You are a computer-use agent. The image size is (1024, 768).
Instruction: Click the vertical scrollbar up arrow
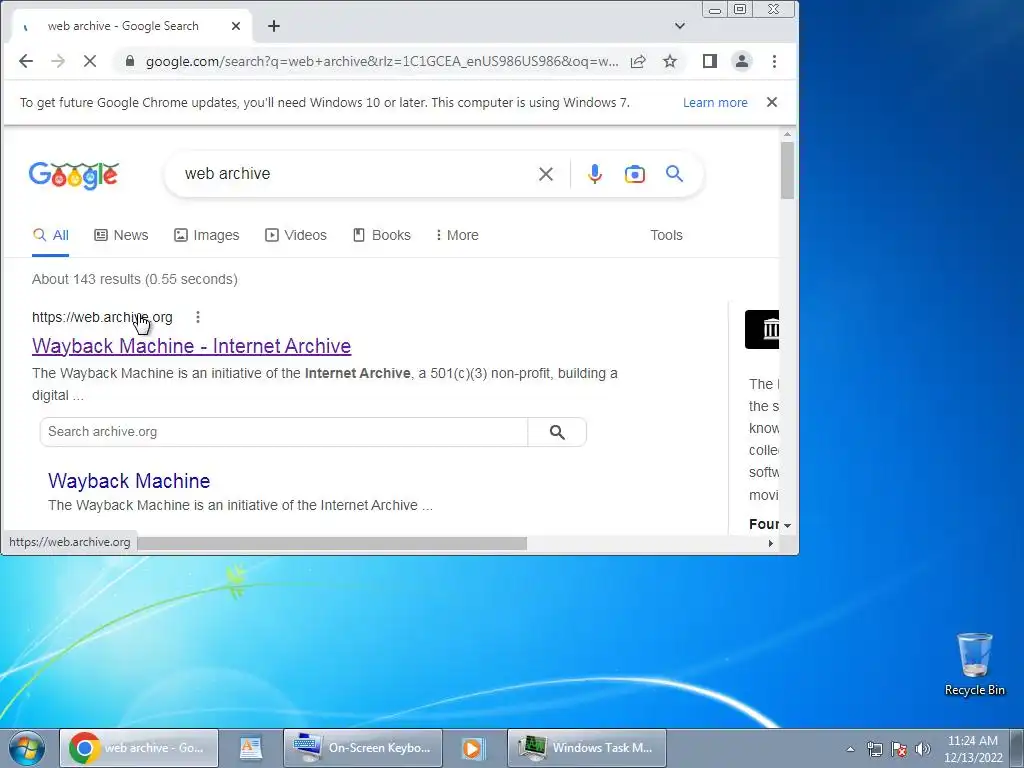click(x=788, y=135)
